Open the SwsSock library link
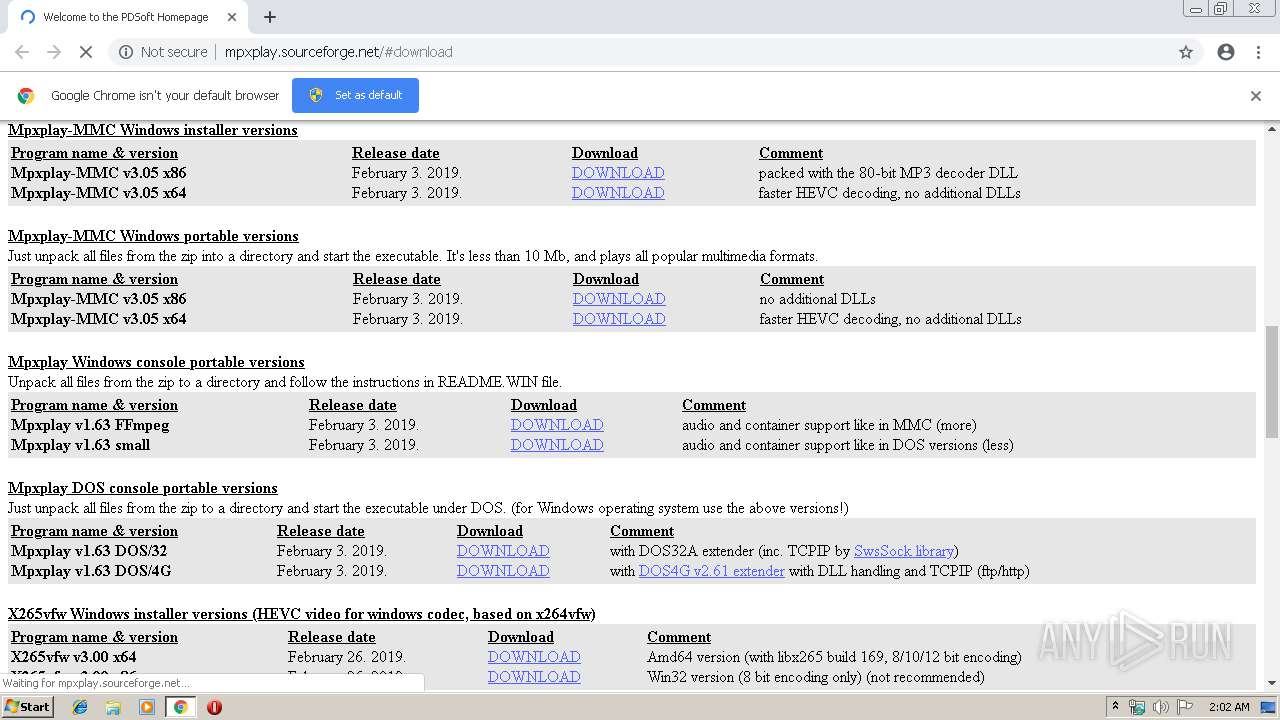 pos(904,551)
